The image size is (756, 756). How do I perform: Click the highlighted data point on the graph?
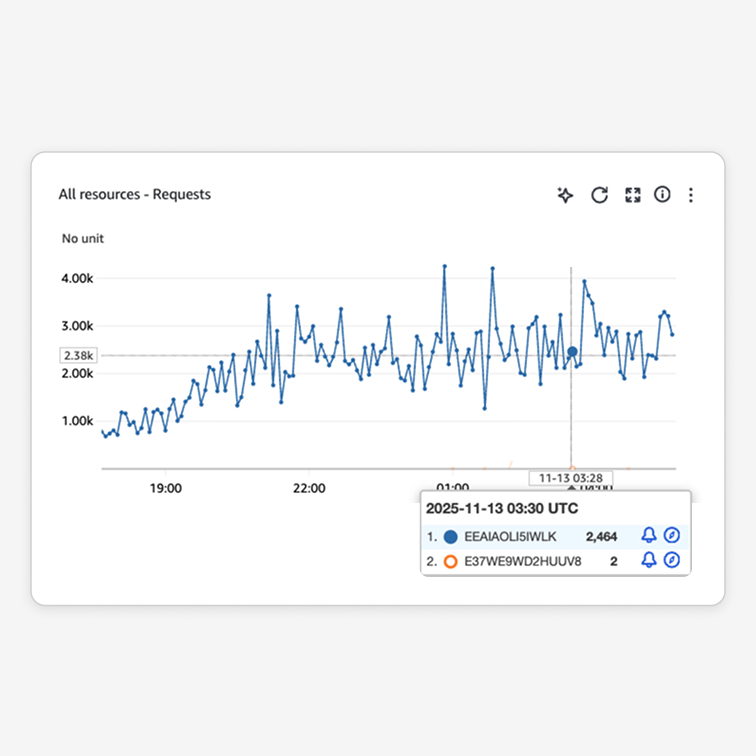tap(572, 352)
